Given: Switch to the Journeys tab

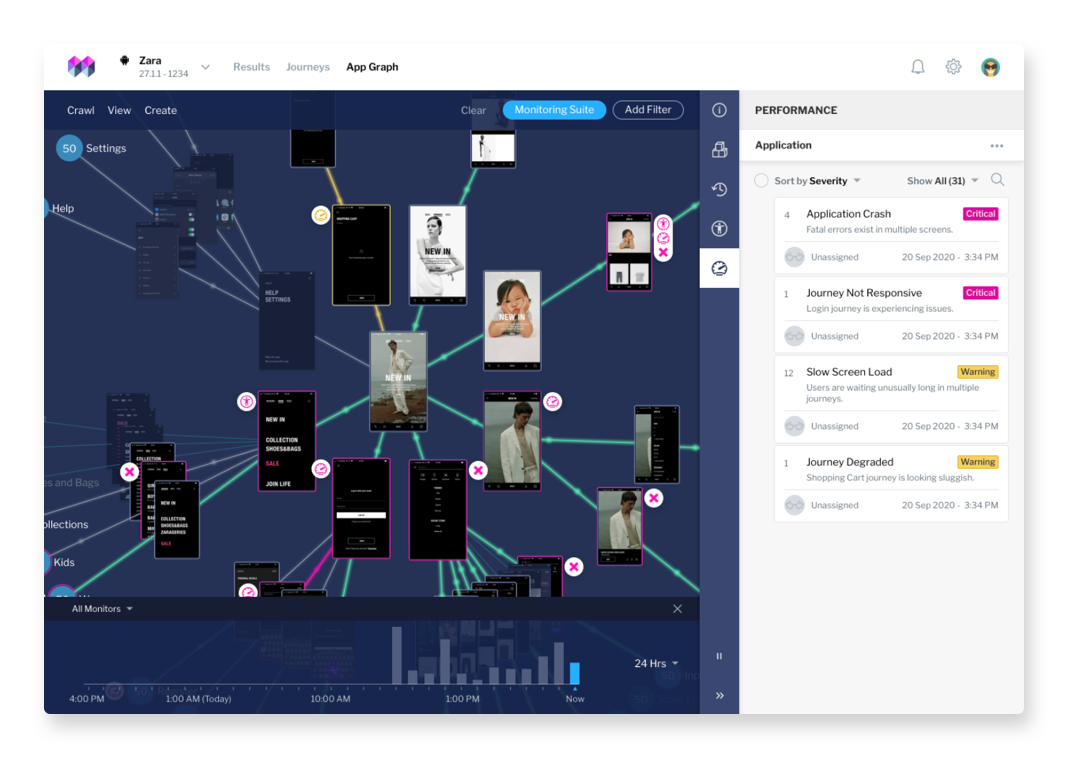Looking at the screenshot, I should tap(308, 67).
